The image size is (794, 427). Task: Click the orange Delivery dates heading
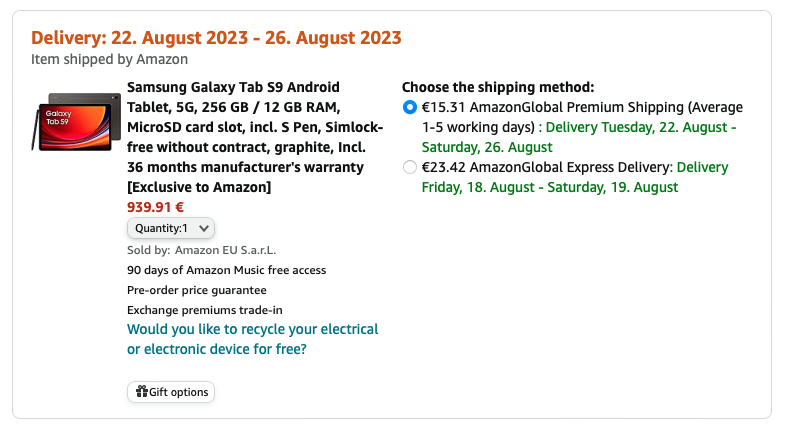click(x=216, y=38)
